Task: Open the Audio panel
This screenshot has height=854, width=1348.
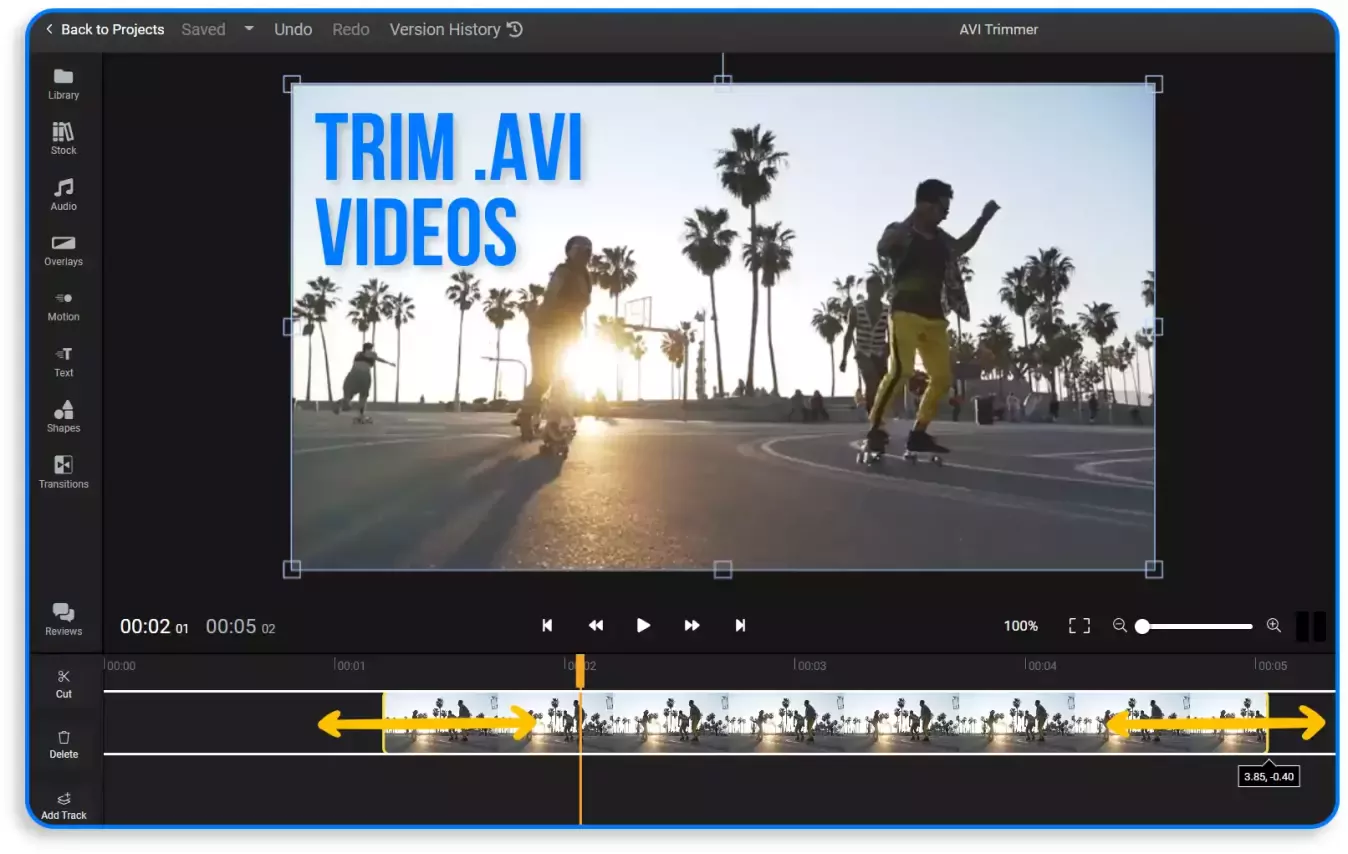Action: tap(63, 195)
